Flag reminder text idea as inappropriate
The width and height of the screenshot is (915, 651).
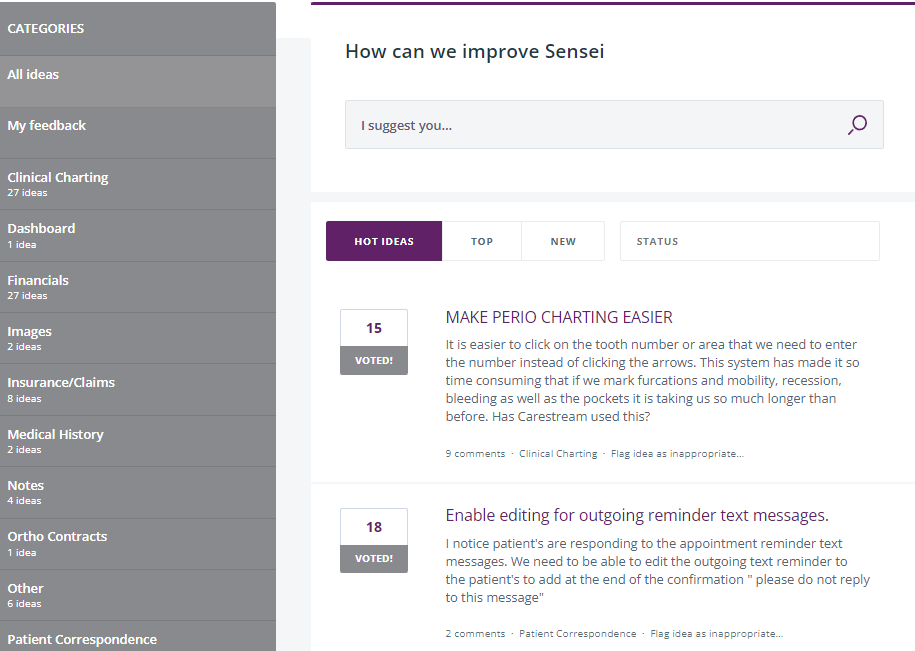(717, 634)
